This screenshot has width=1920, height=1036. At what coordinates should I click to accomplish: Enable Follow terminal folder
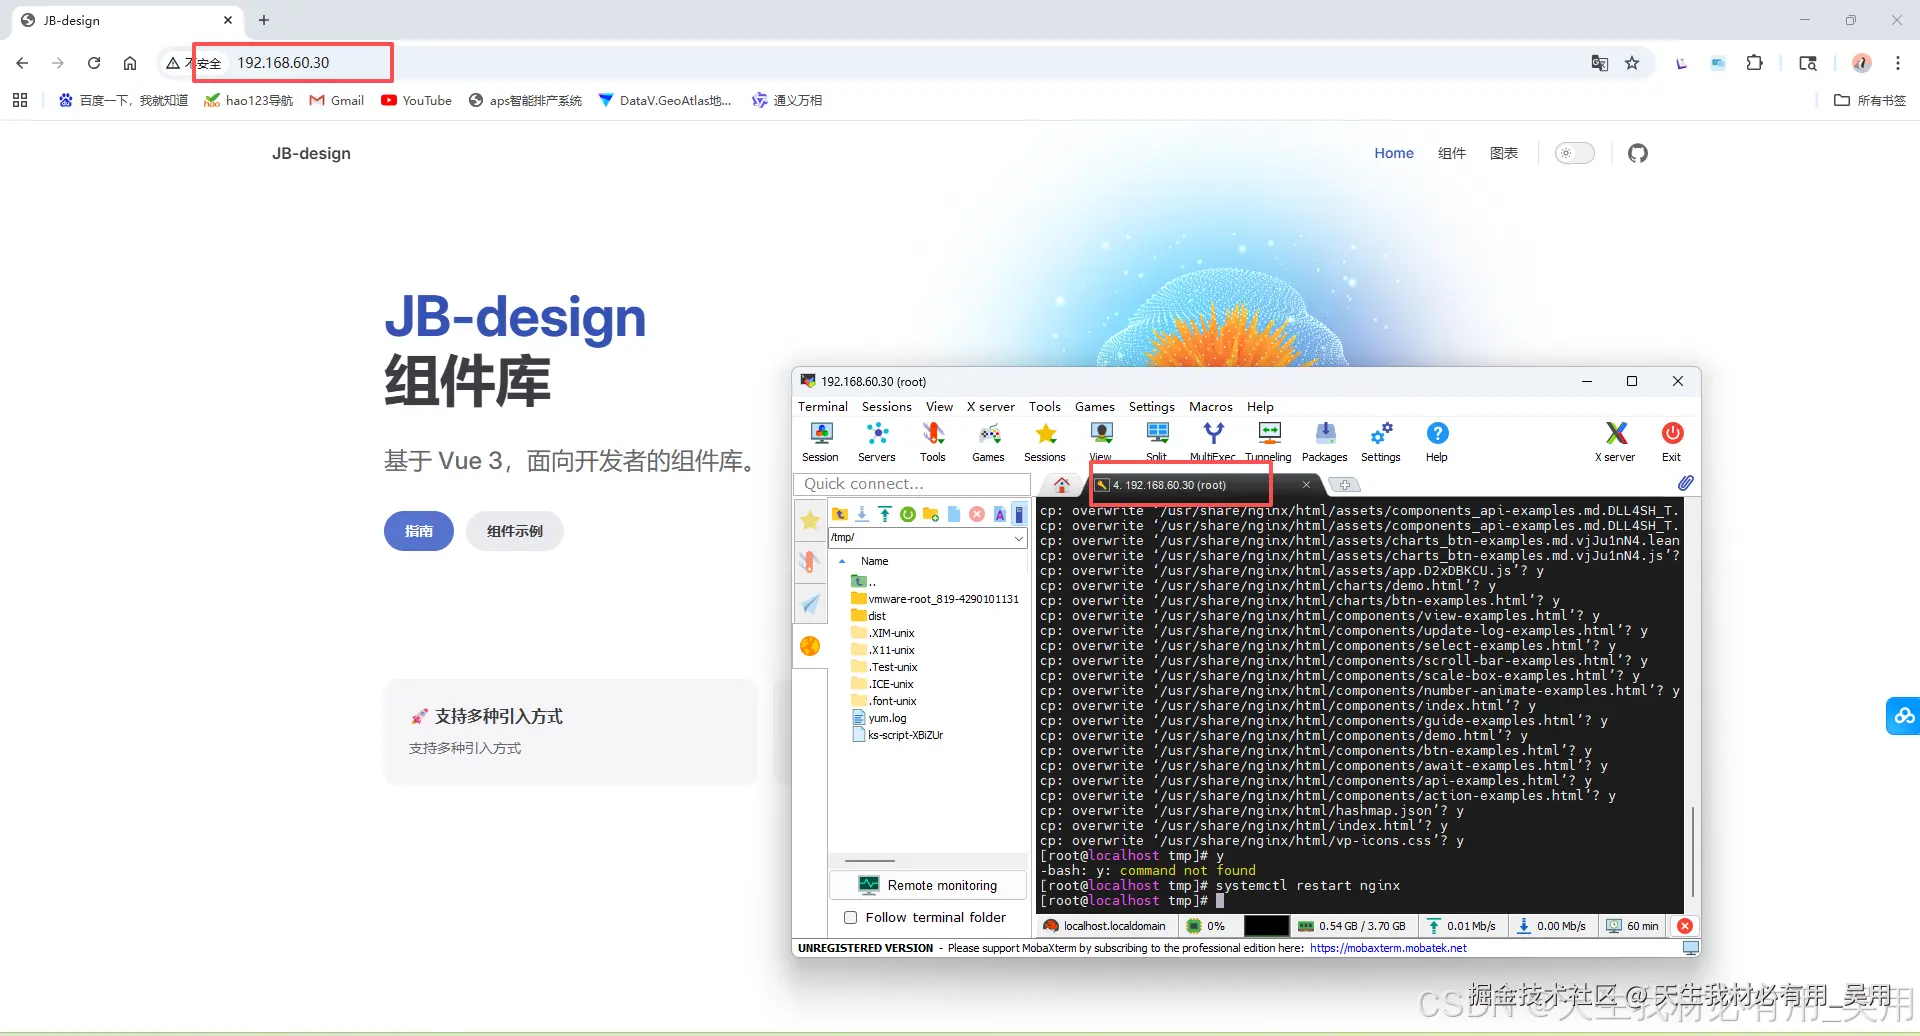pos(851,917)
